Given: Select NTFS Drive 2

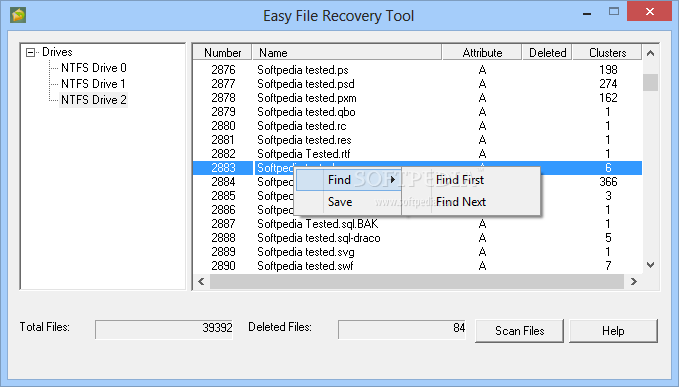Looking at the screenshot, I should [94, 100].
